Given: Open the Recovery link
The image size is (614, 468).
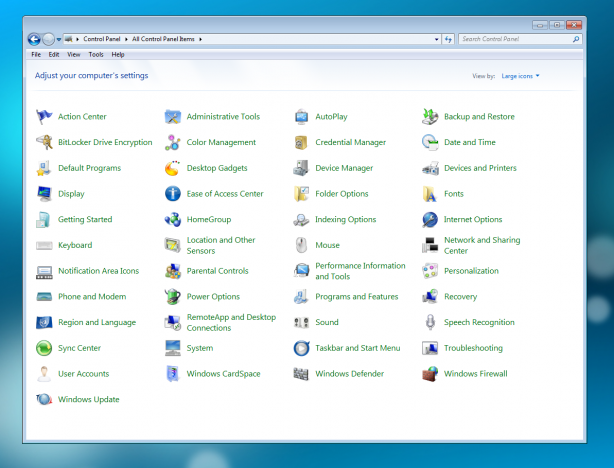Looking at the screenshot, I should tap(460, 297).
